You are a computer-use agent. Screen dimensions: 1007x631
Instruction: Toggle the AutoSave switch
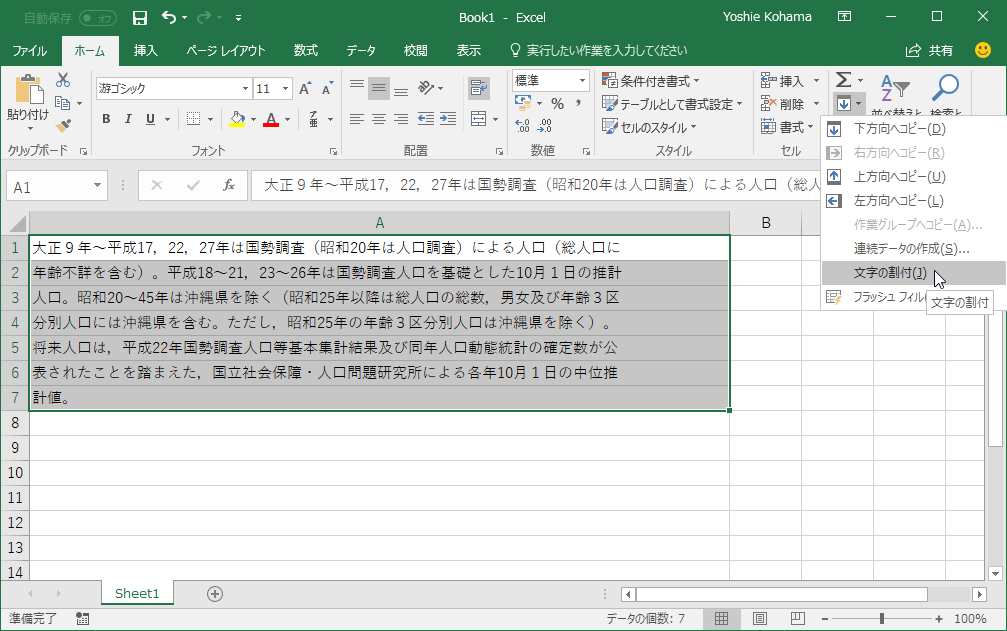pyautogui.click(x=98, y=18)
